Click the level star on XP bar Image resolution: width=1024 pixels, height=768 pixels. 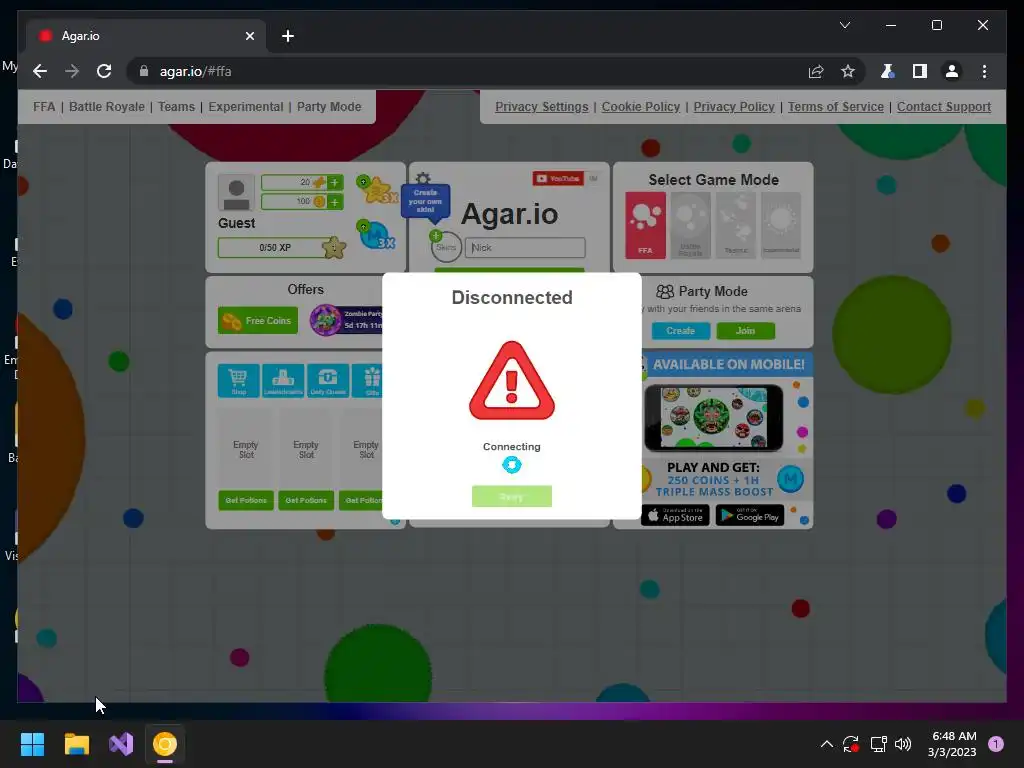[x=334, y=248]
